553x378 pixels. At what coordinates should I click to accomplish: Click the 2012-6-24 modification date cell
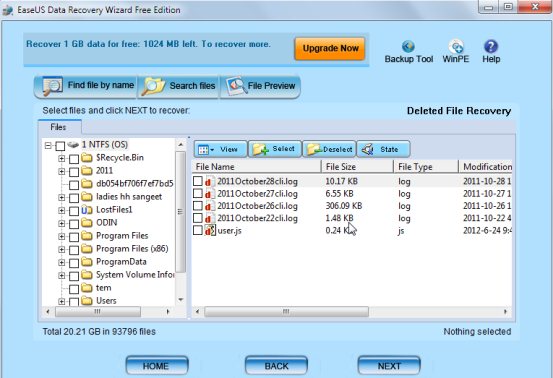487,231
